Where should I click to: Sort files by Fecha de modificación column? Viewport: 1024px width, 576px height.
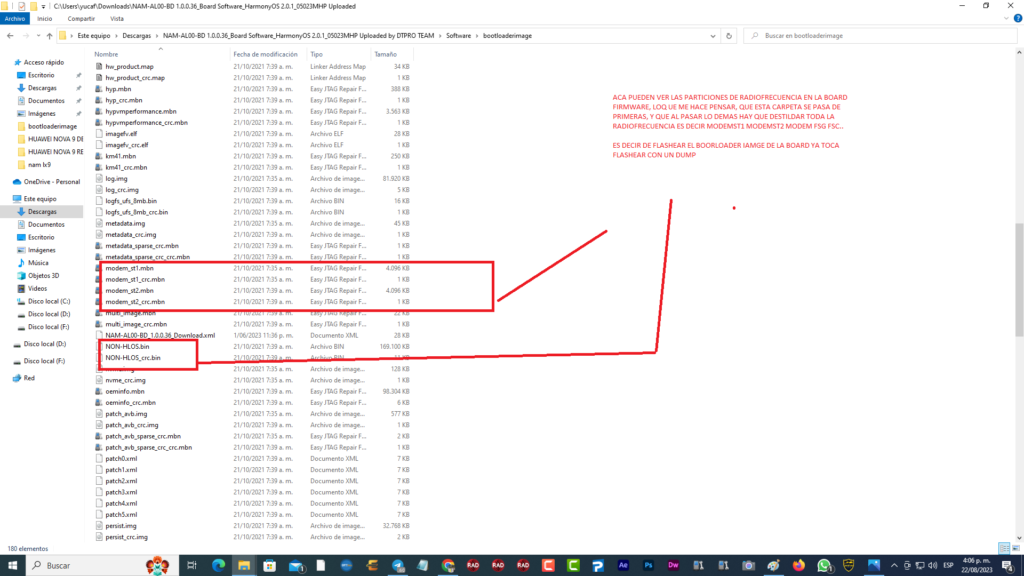point(265,54)
